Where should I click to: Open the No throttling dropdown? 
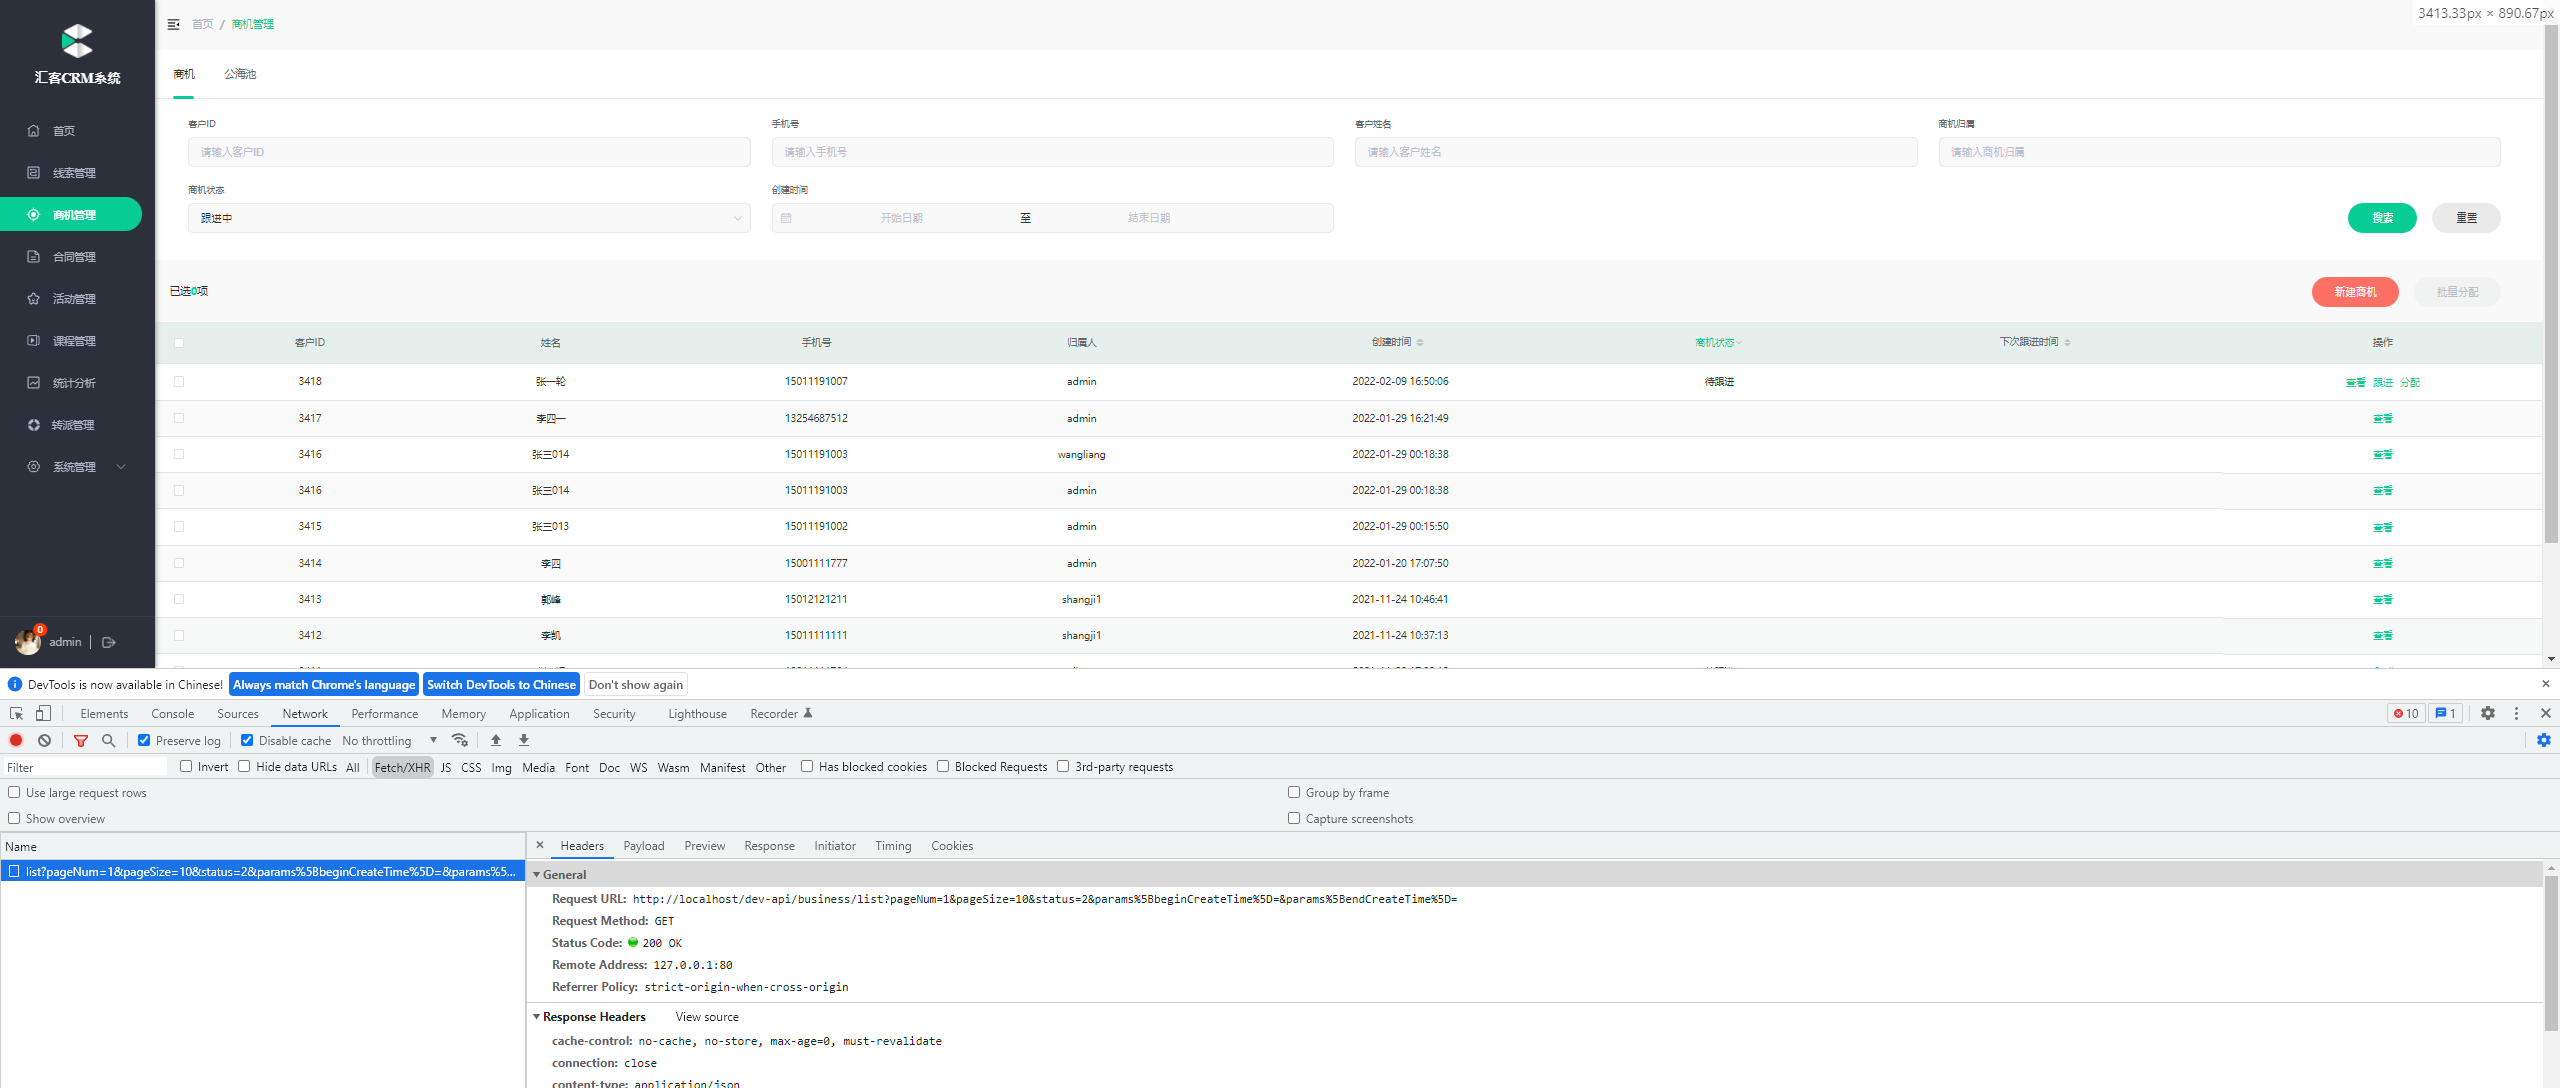click(x=390, y=740)
